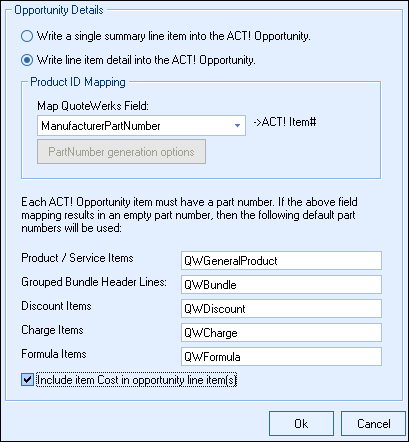
Task: Focus the QWDiscount input field
Action: [x=281, y=309]
